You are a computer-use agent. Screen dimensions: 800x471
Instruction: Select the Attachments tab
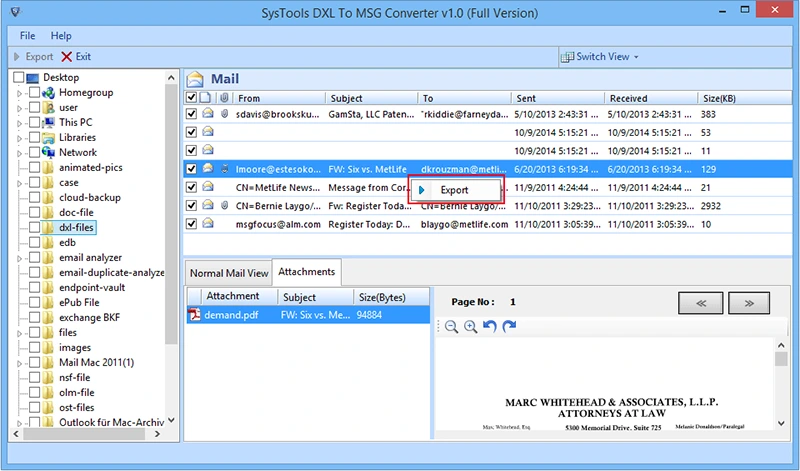point(307,271)
